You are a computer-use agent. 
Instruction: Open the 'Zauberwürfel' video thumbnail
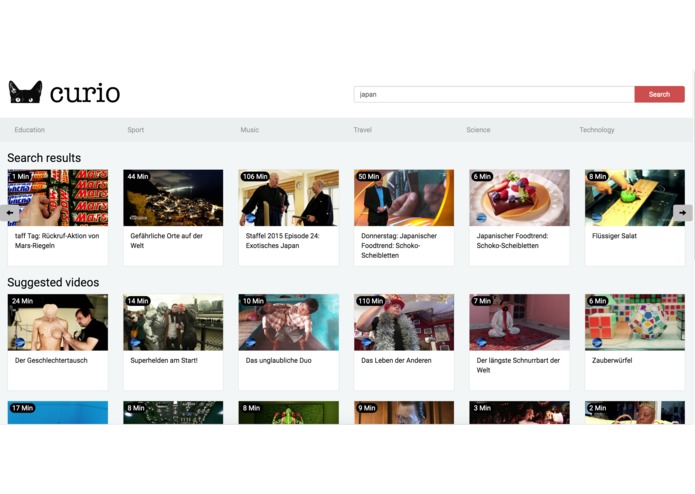click(x=635, y=322)
